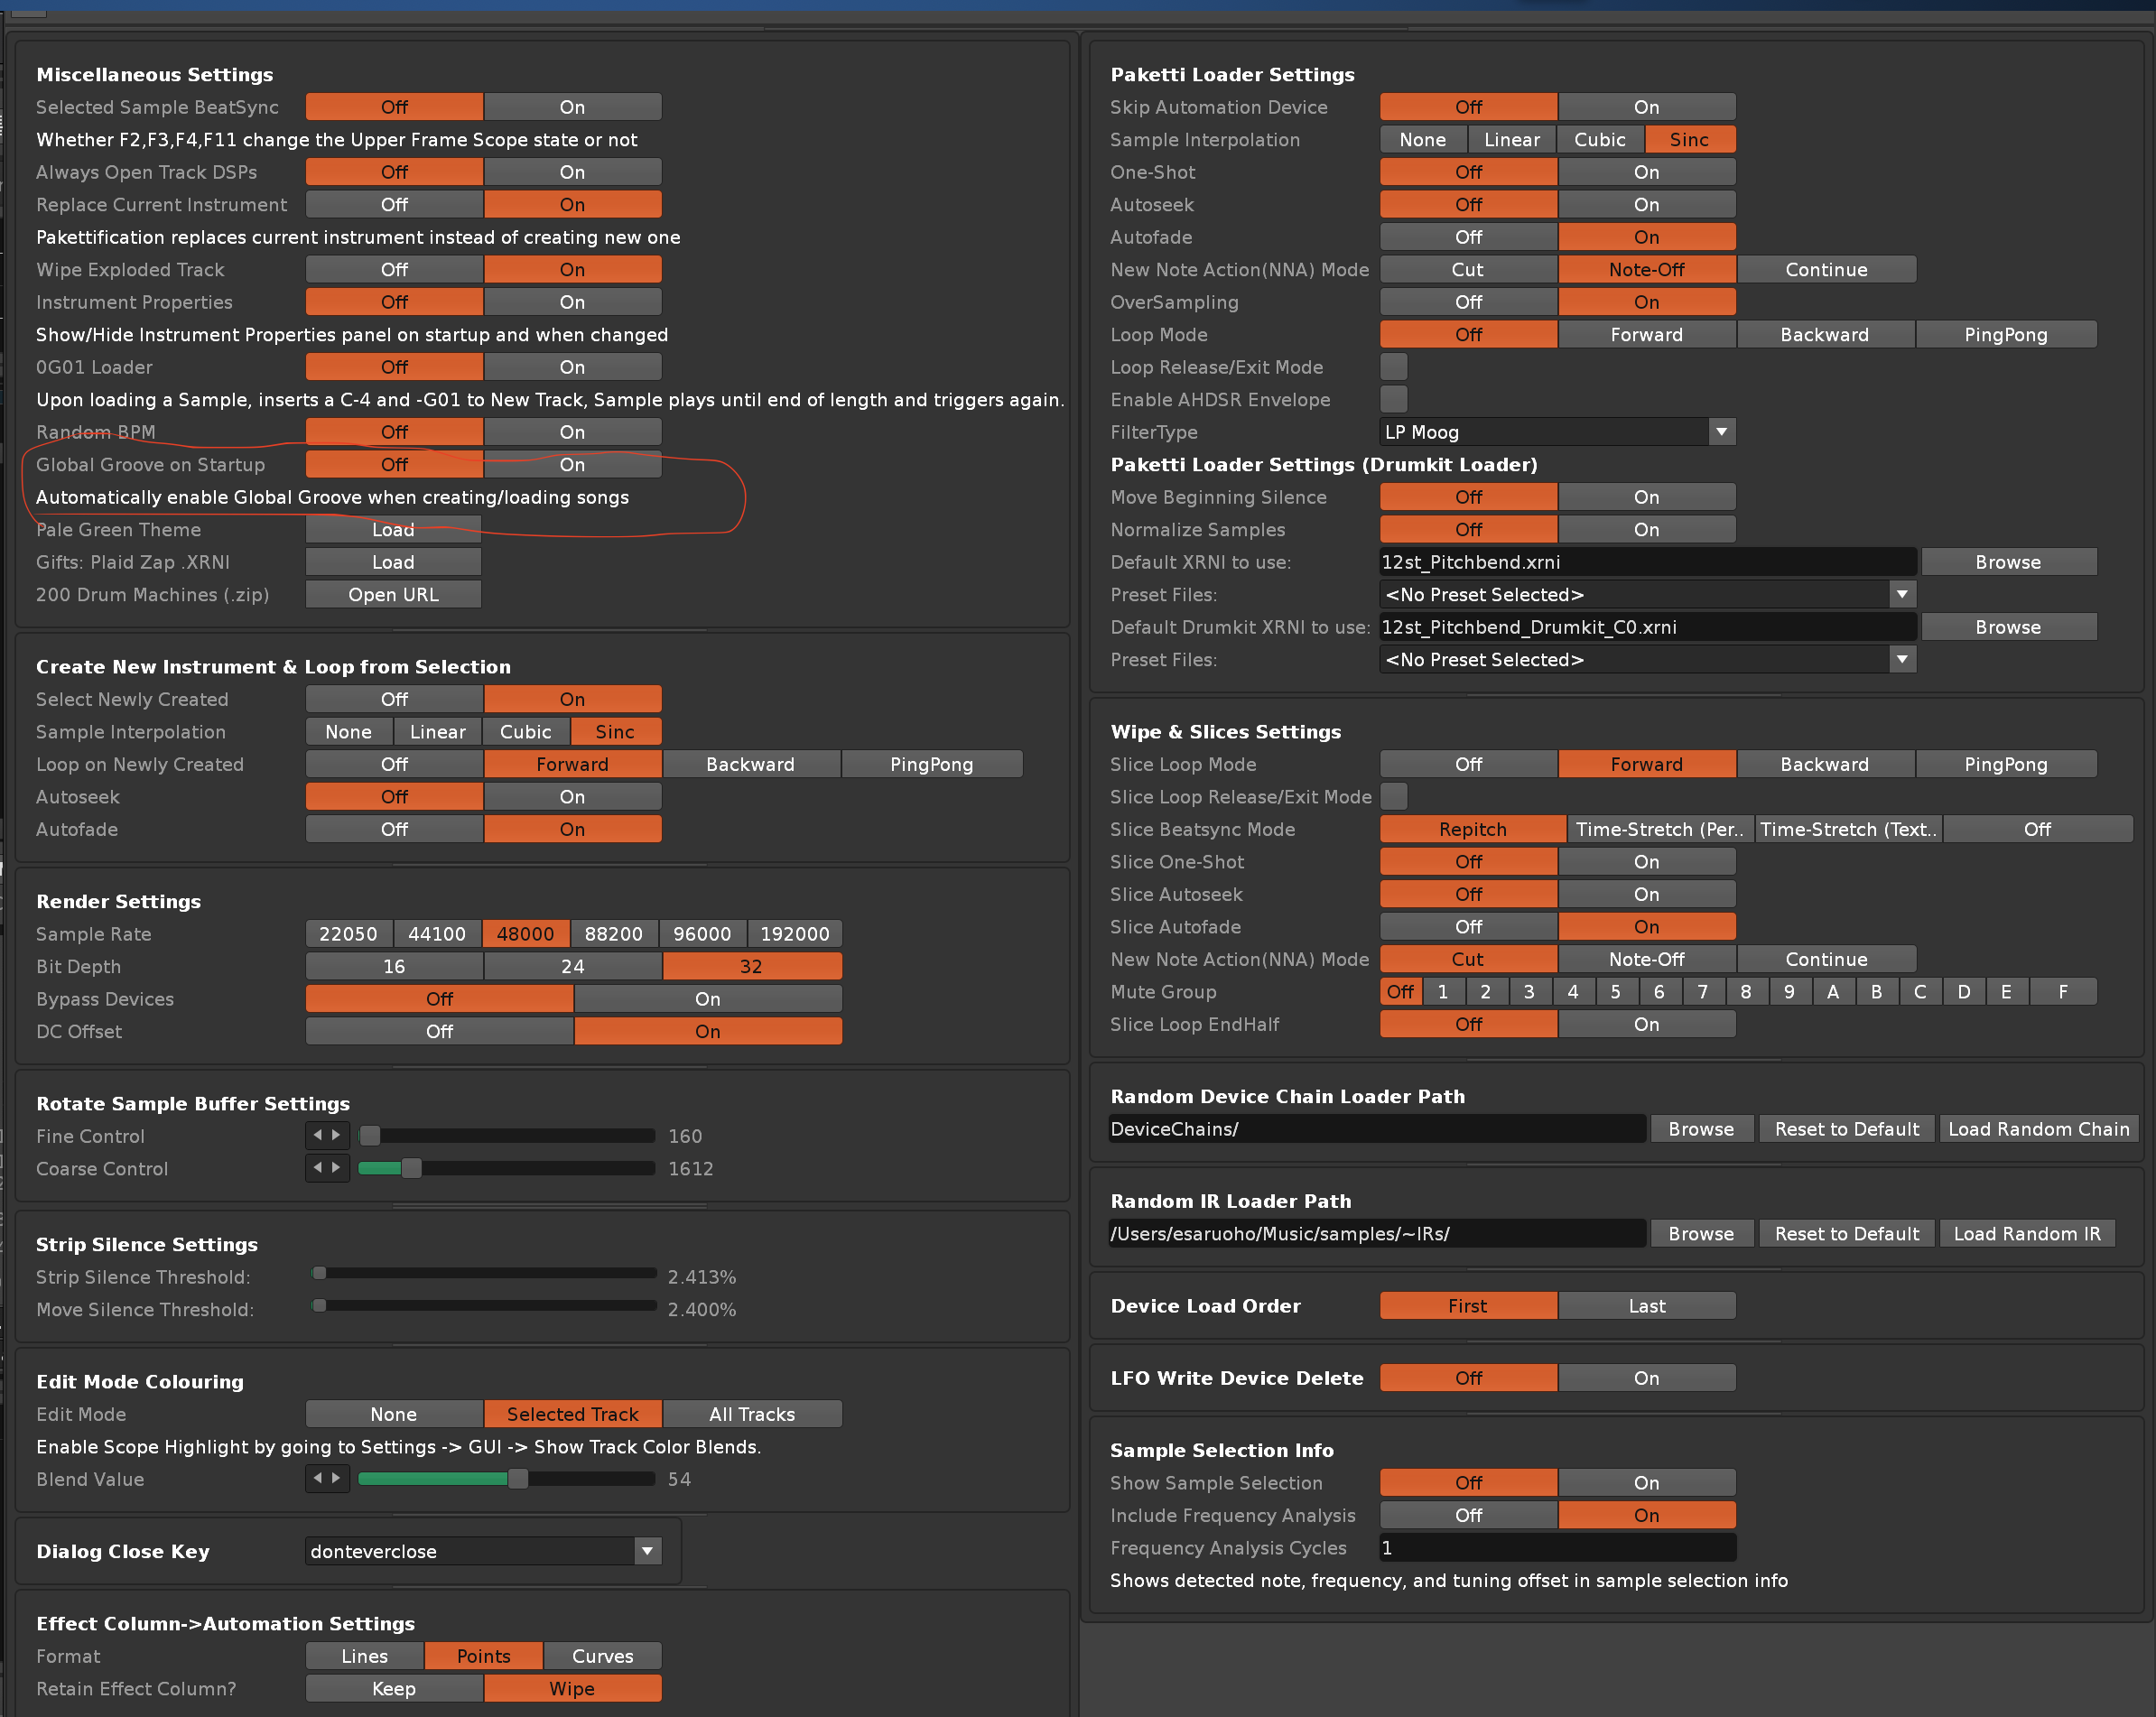The height and width of the screenshot is (1717, 2156).
Task: Select 44100 sample rate
Action: pos(437,933)
